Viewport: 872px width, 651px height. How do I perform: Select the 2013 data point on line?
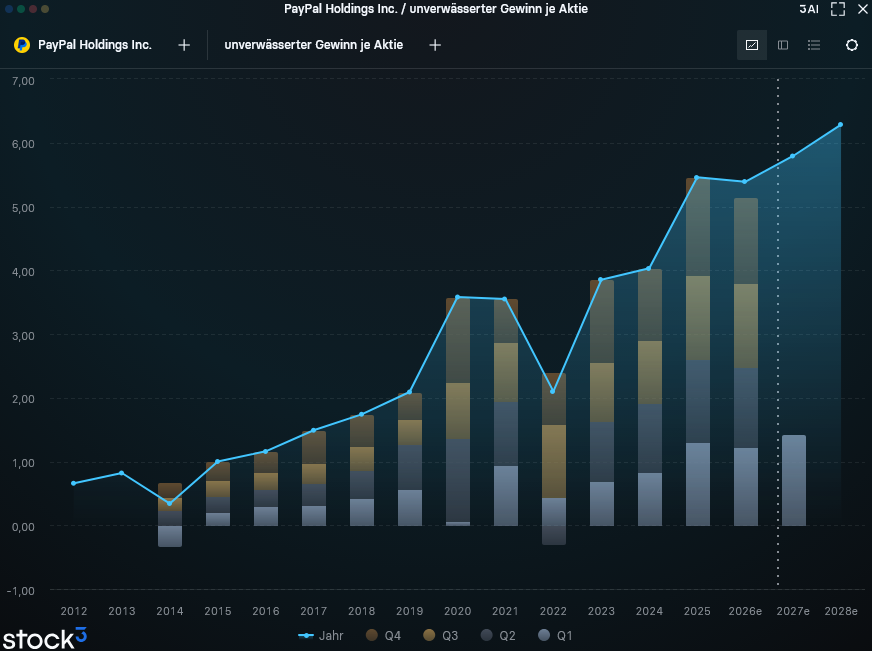tap(122, 473)
